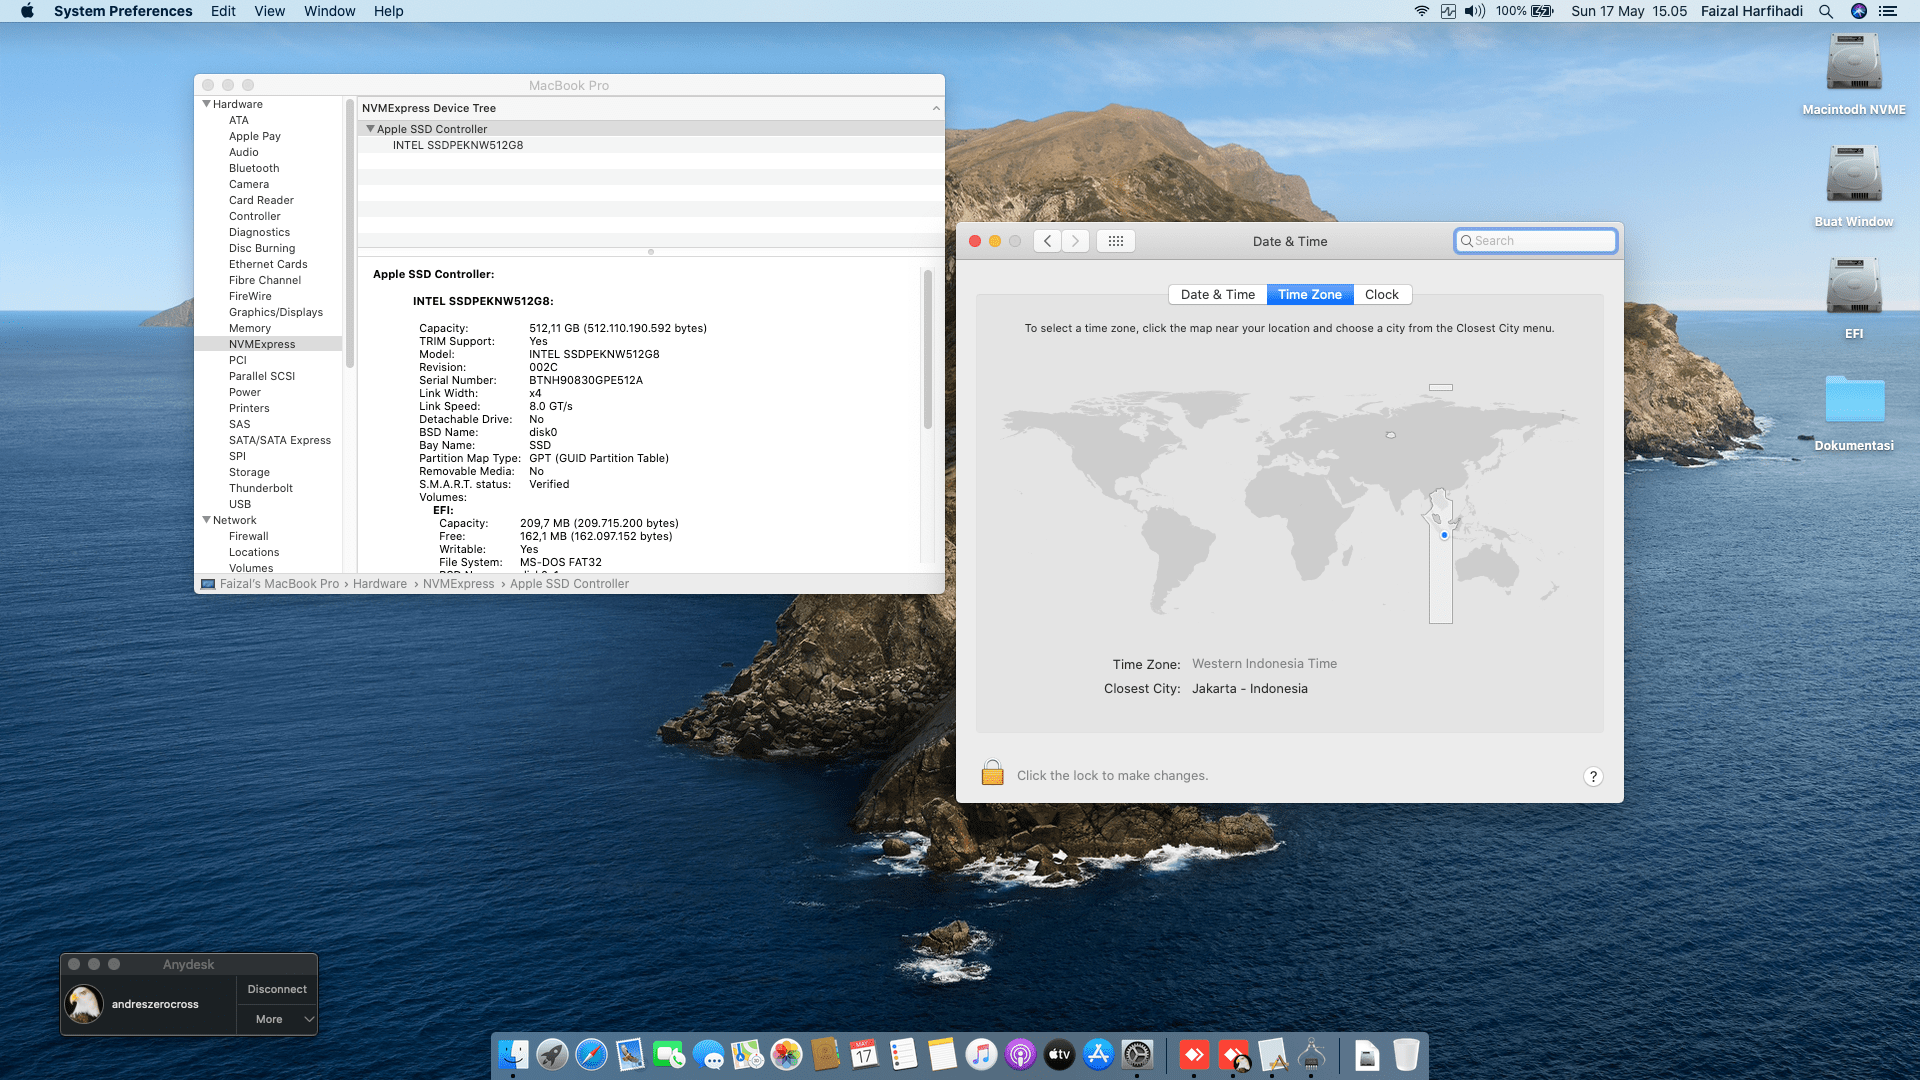The height and width of the screenshot is (1080, 1920).
Task: Open AnyDesk Dock icon with eagle badge
Action: pyautogui.click(x=1234, y=1054)
